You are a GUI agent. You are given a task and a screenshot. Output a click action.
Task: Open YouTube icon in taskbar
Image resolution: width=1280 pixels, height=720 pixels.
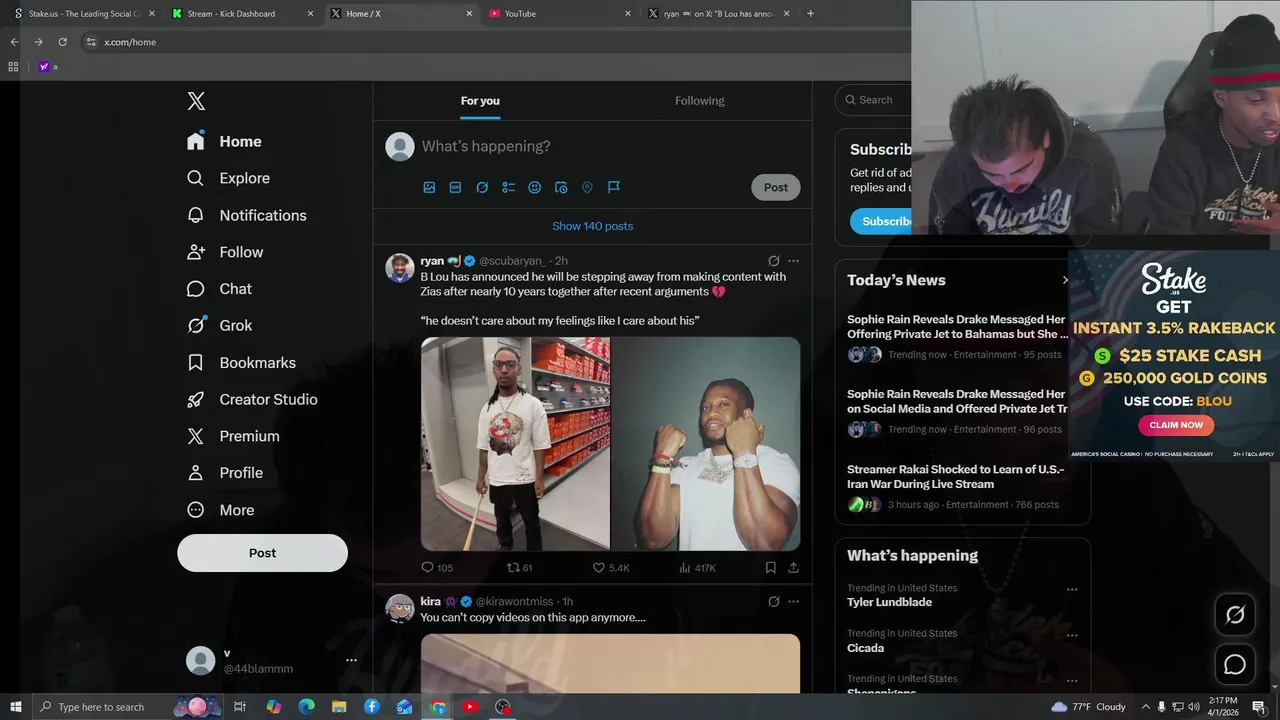point(470,707)
